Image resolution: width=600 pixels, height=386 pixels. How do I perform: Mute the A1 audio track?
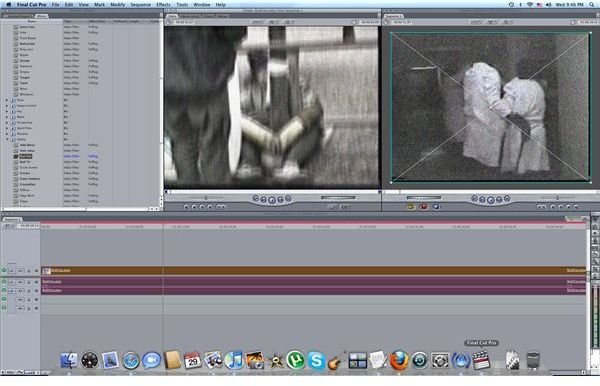pos(4,282)
